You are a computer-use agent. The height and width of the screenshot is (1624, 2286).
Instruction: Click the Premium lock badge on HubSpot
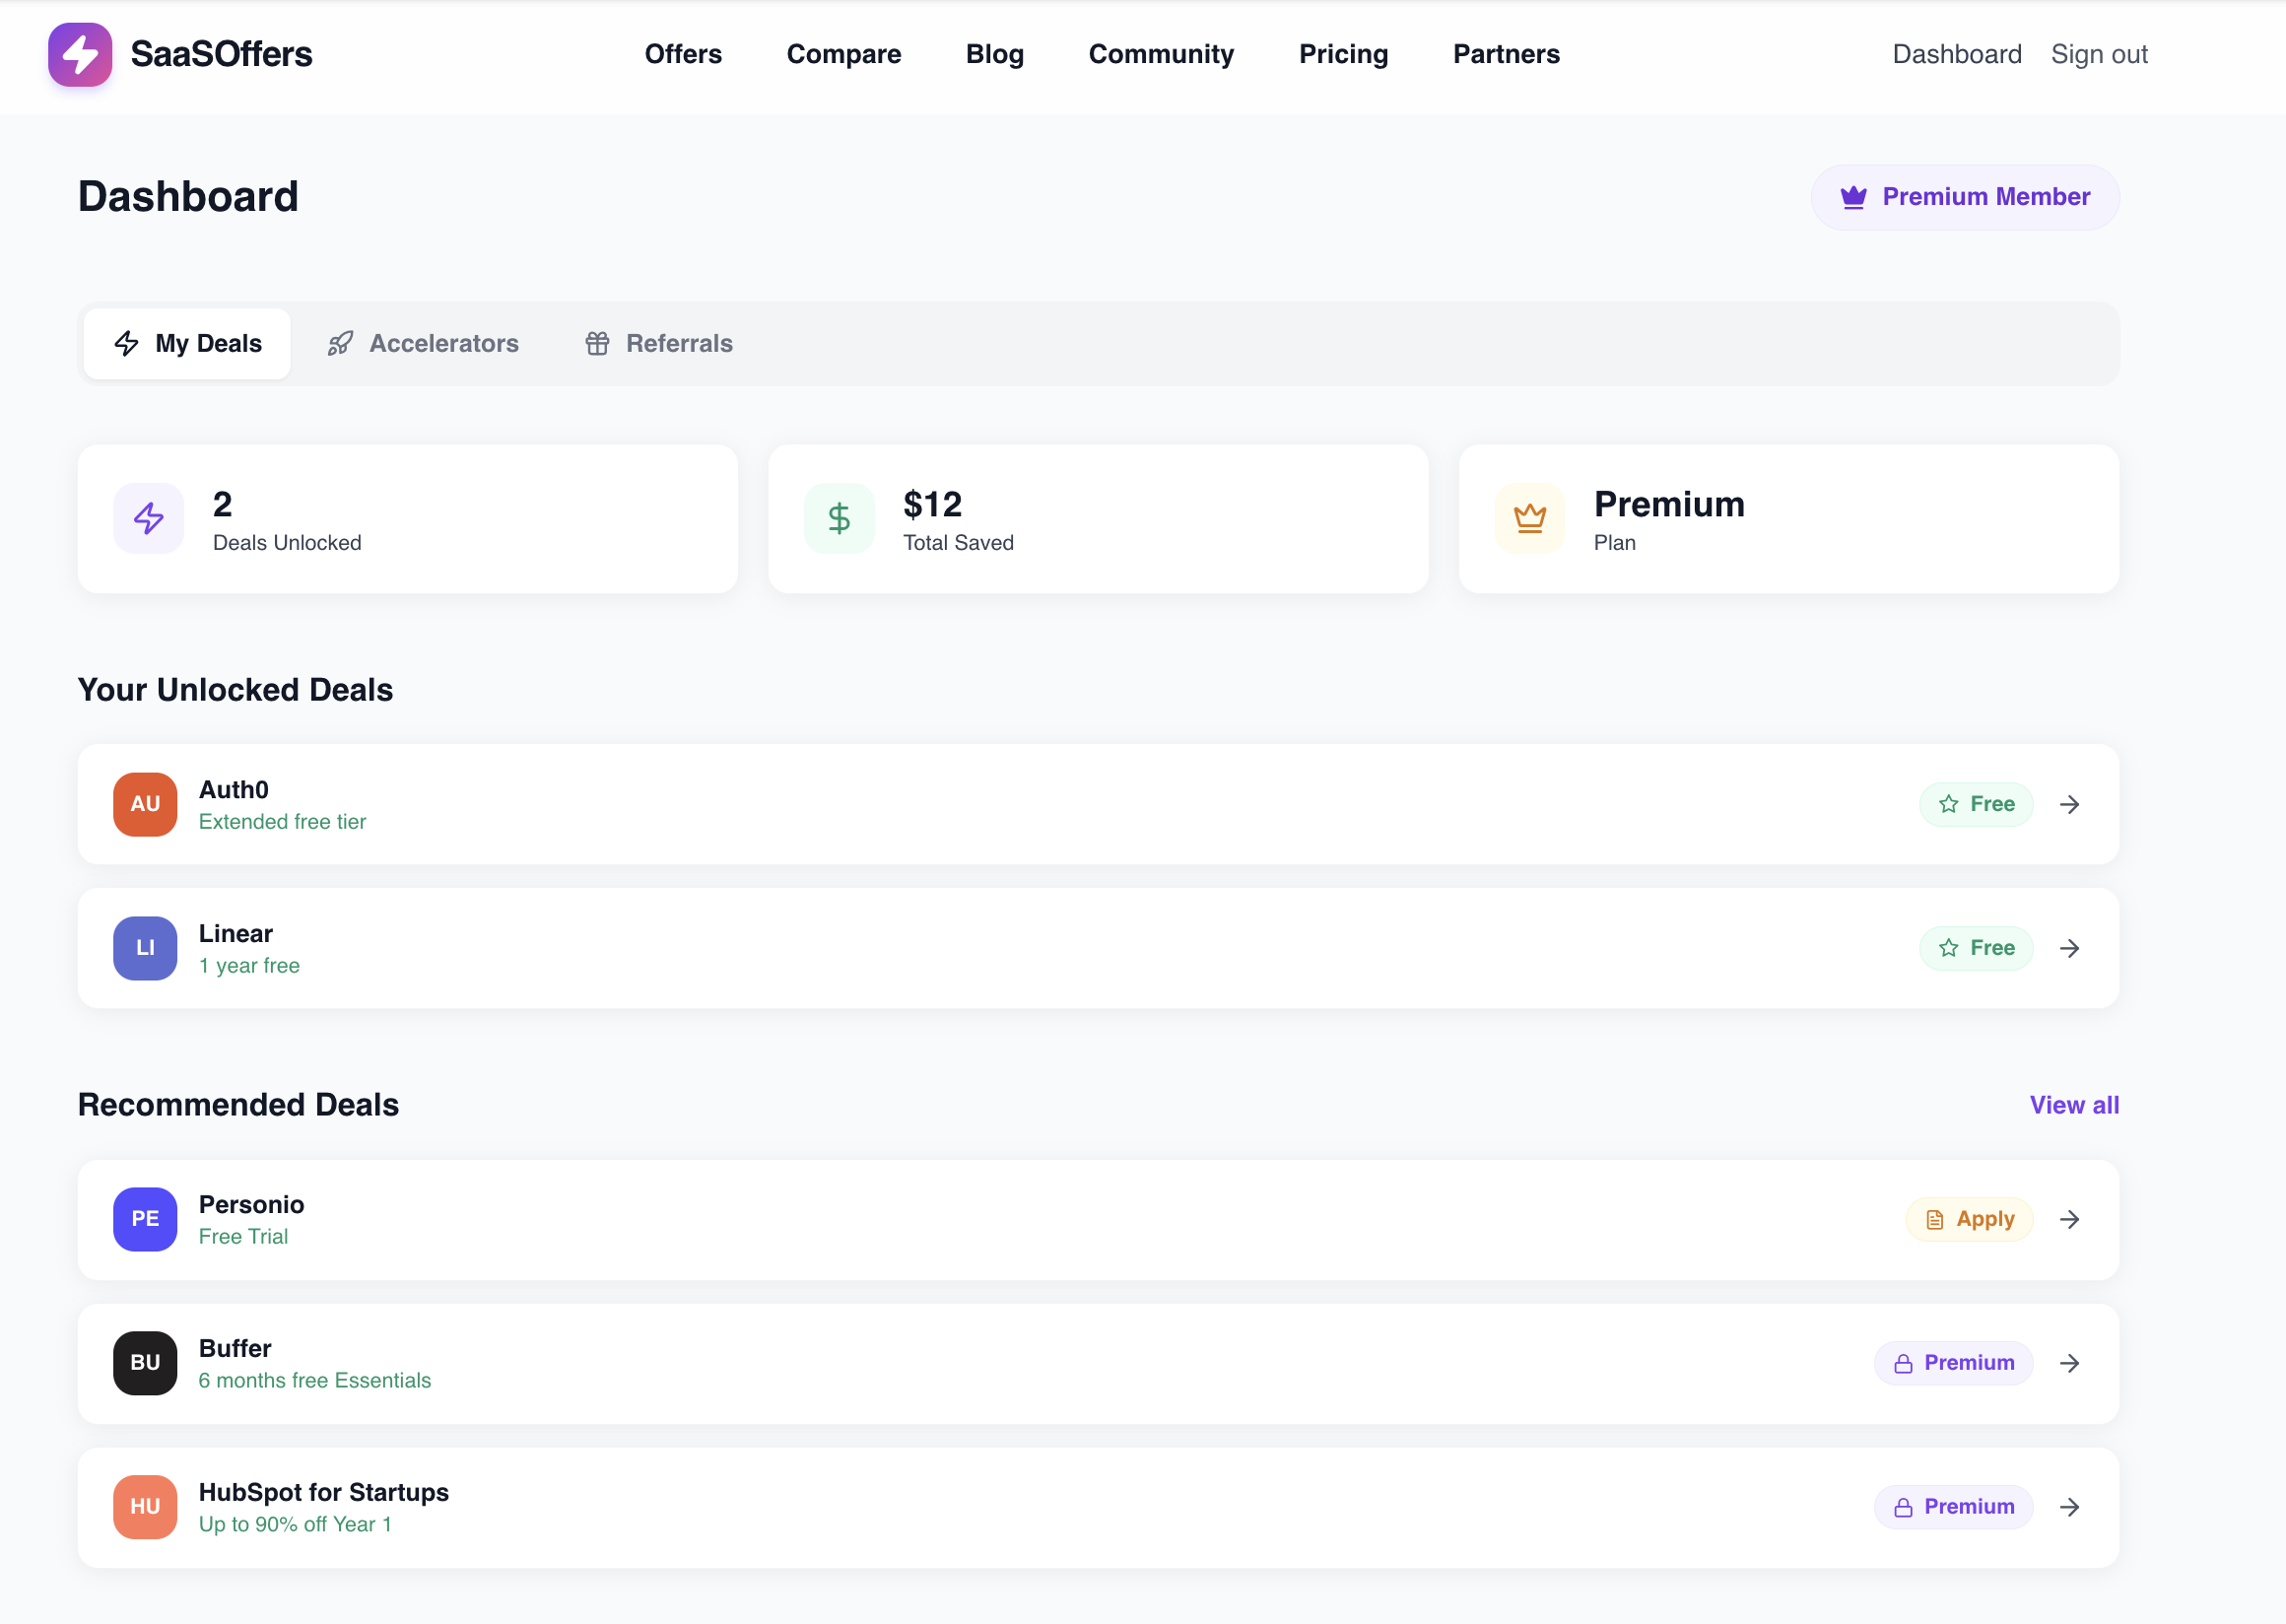[x=1953, y=1507]
